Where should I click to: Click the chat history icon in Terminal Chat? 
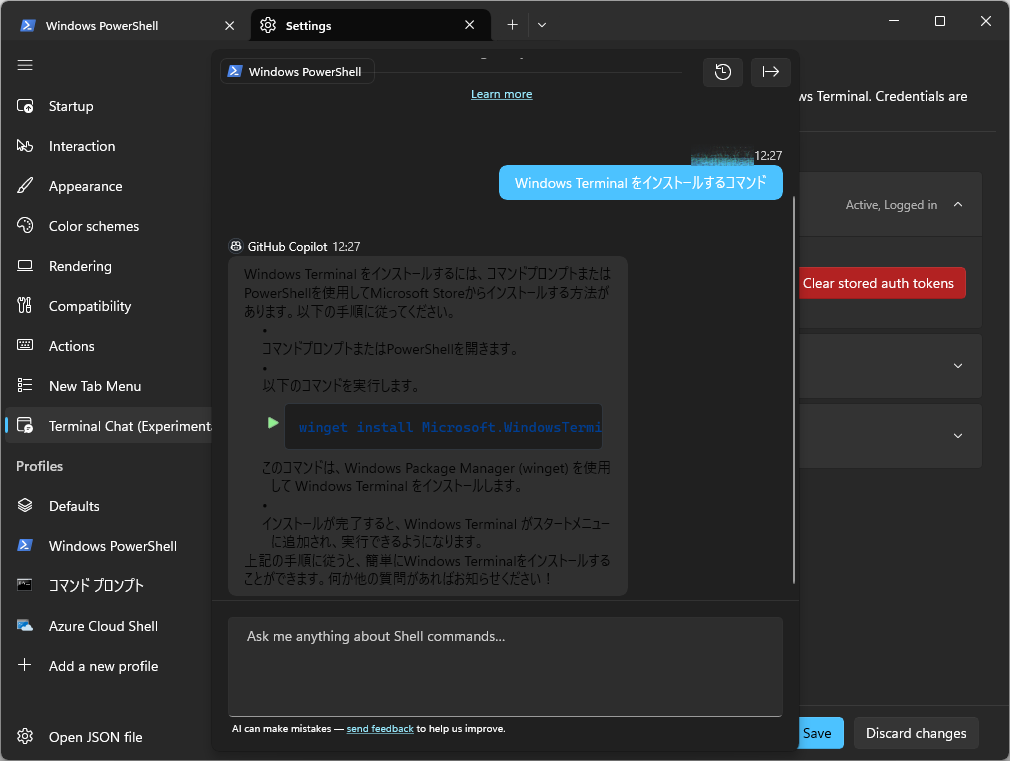pos(722,70)
